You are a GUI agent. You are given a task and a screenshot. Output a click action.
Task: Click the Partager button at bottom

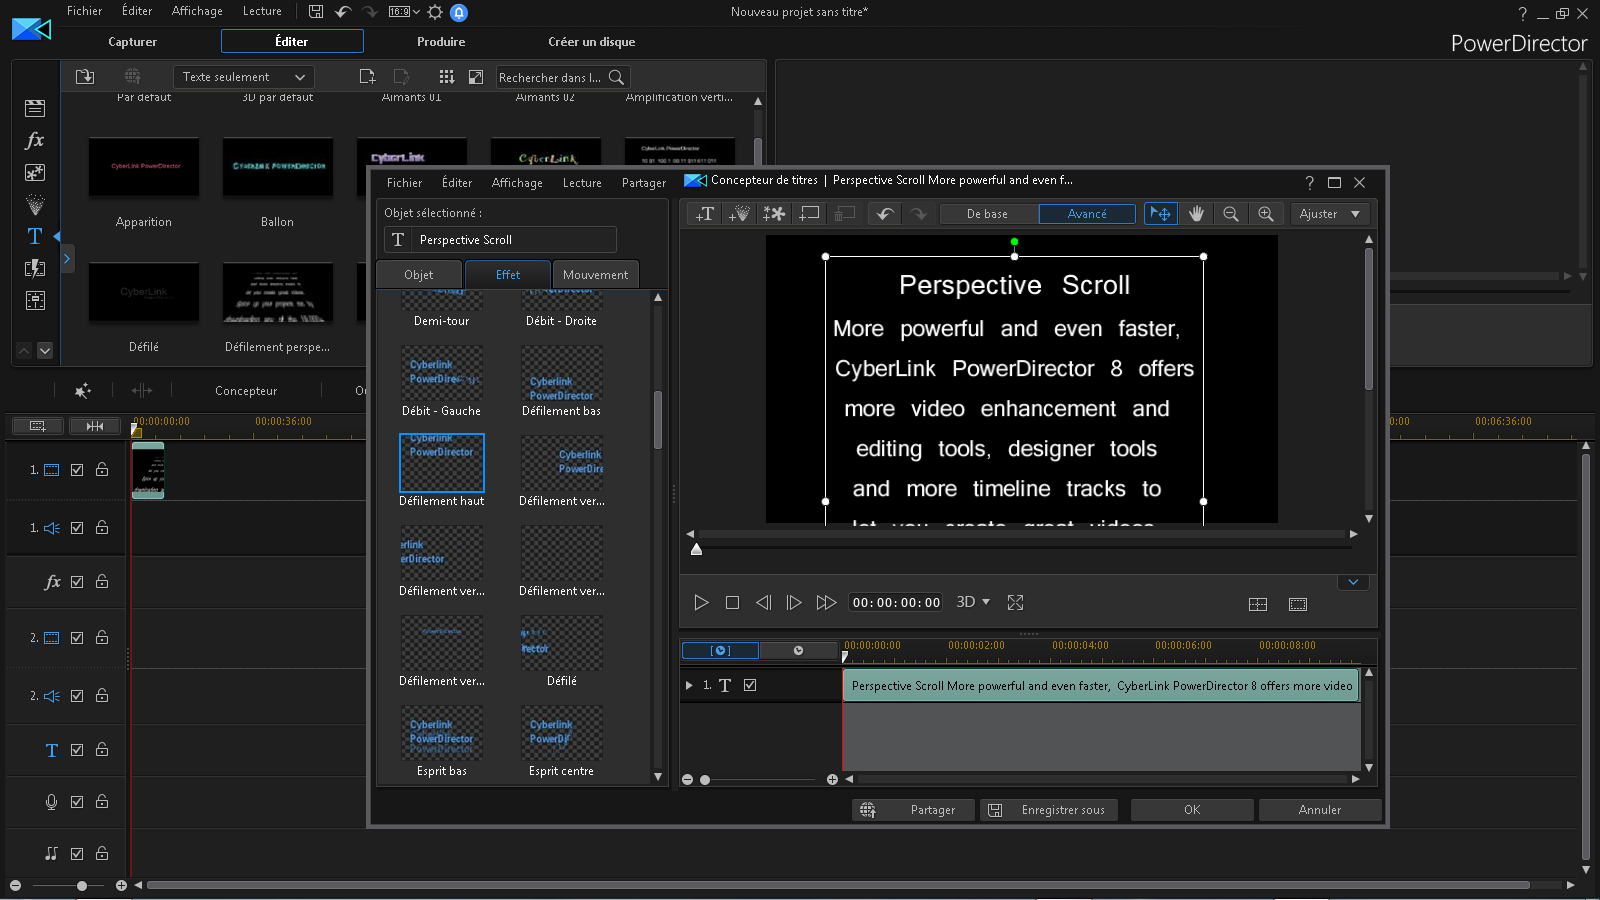coord(913,810)
